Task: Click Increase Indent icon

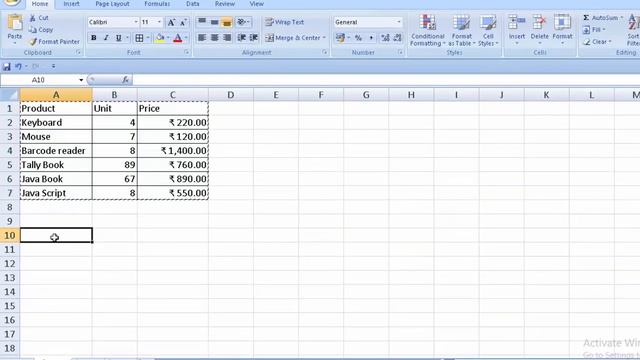Action: click(254, 38)
